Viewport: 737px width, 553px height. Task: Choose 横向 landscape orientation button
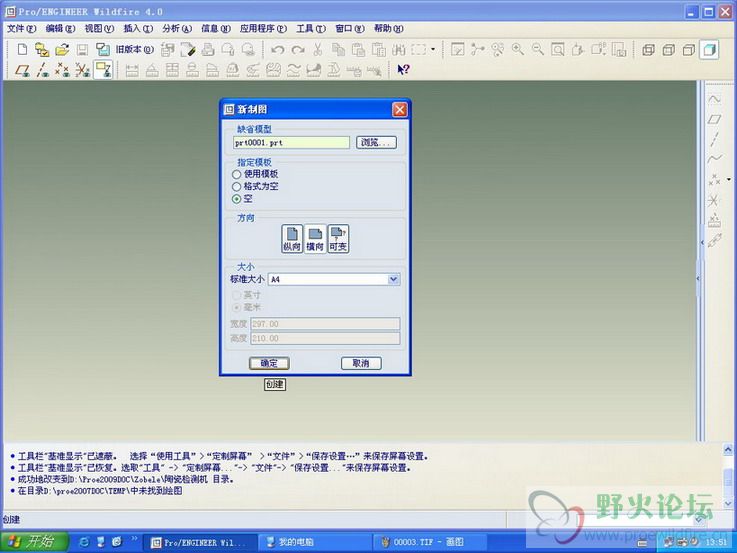tap(315, 238)
